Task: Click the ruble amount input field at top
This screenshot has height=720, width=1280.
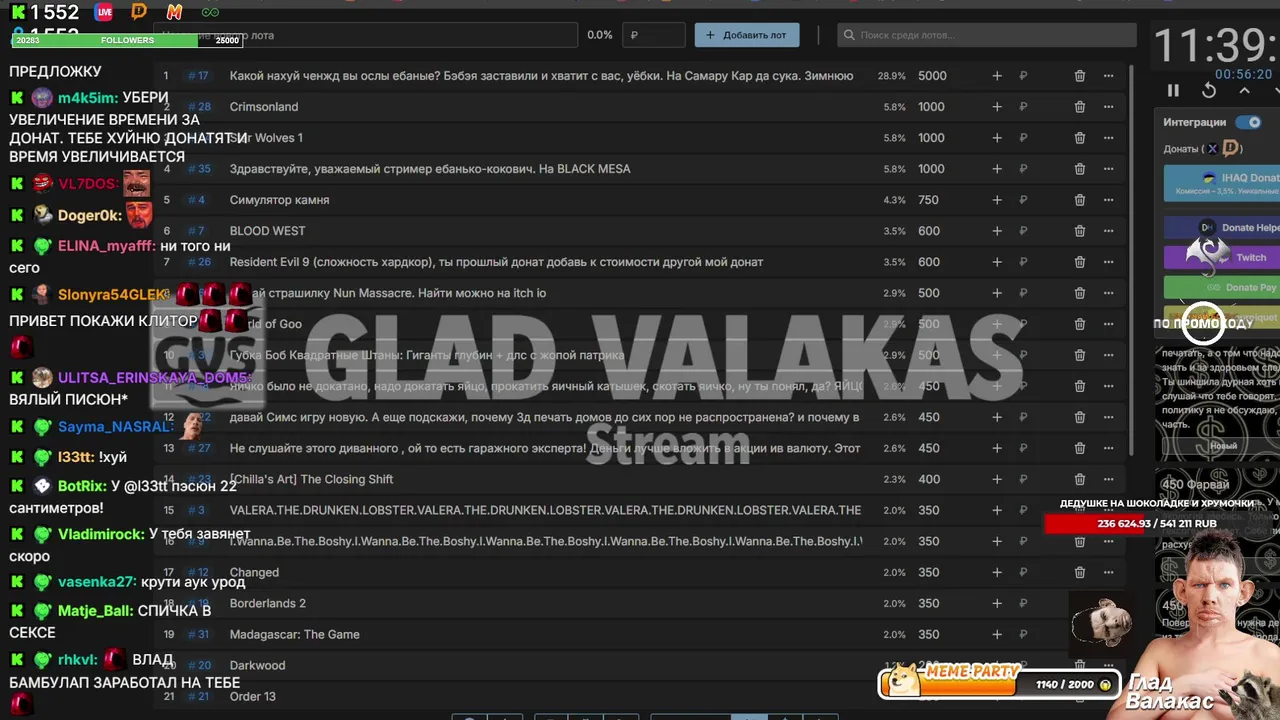Action: (x=654, y=35)
